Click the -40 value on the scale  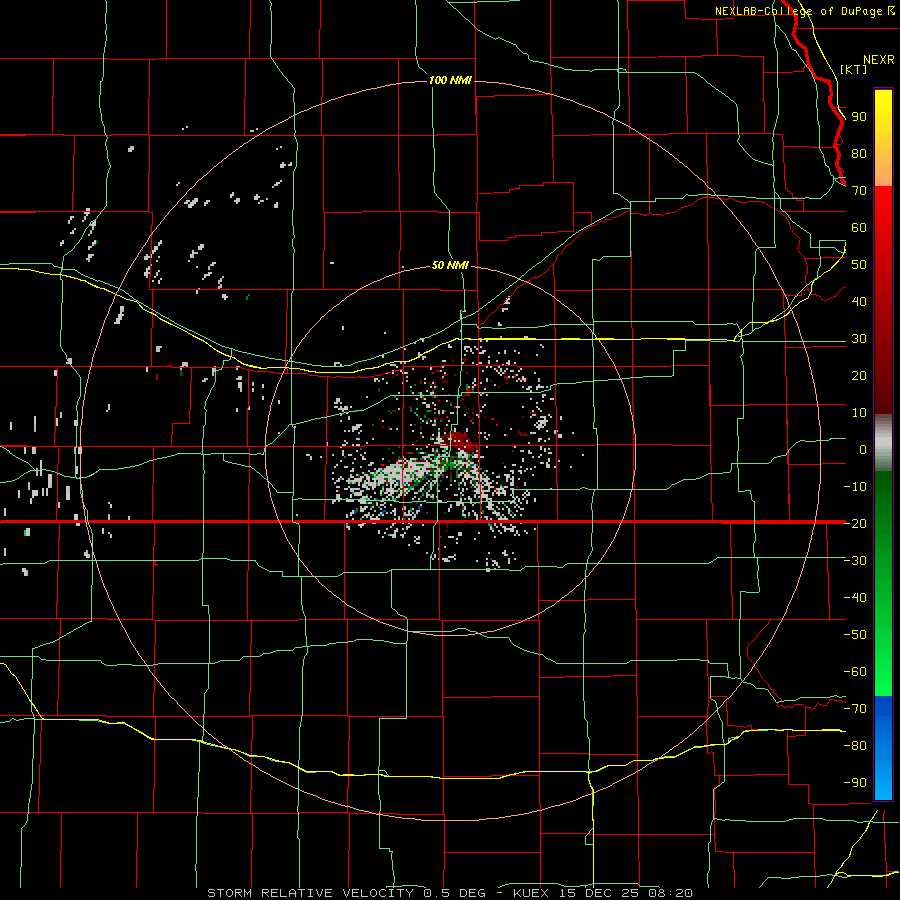855,598
